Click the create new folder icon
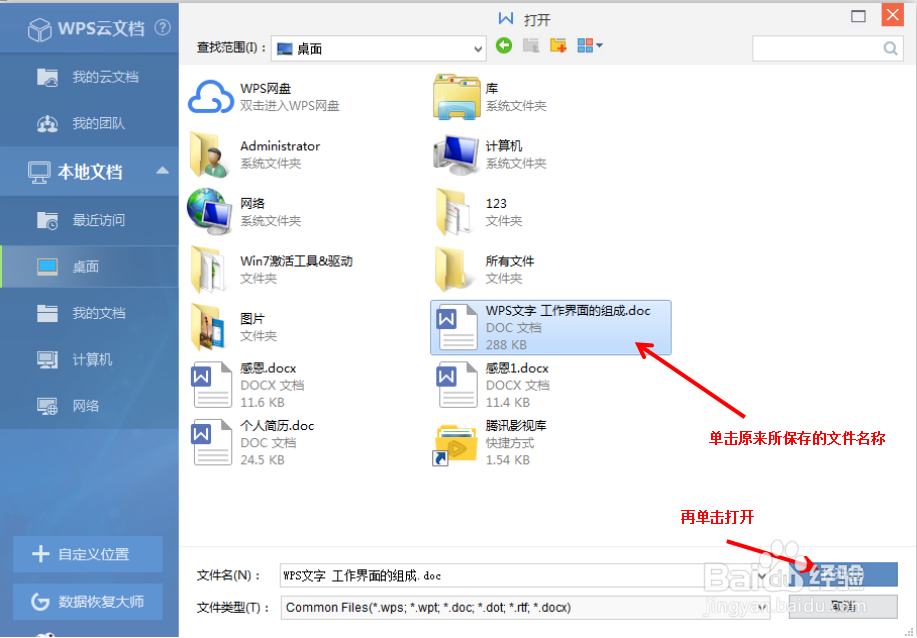Screen dimensions: 917x638 [x=559, y=46]
